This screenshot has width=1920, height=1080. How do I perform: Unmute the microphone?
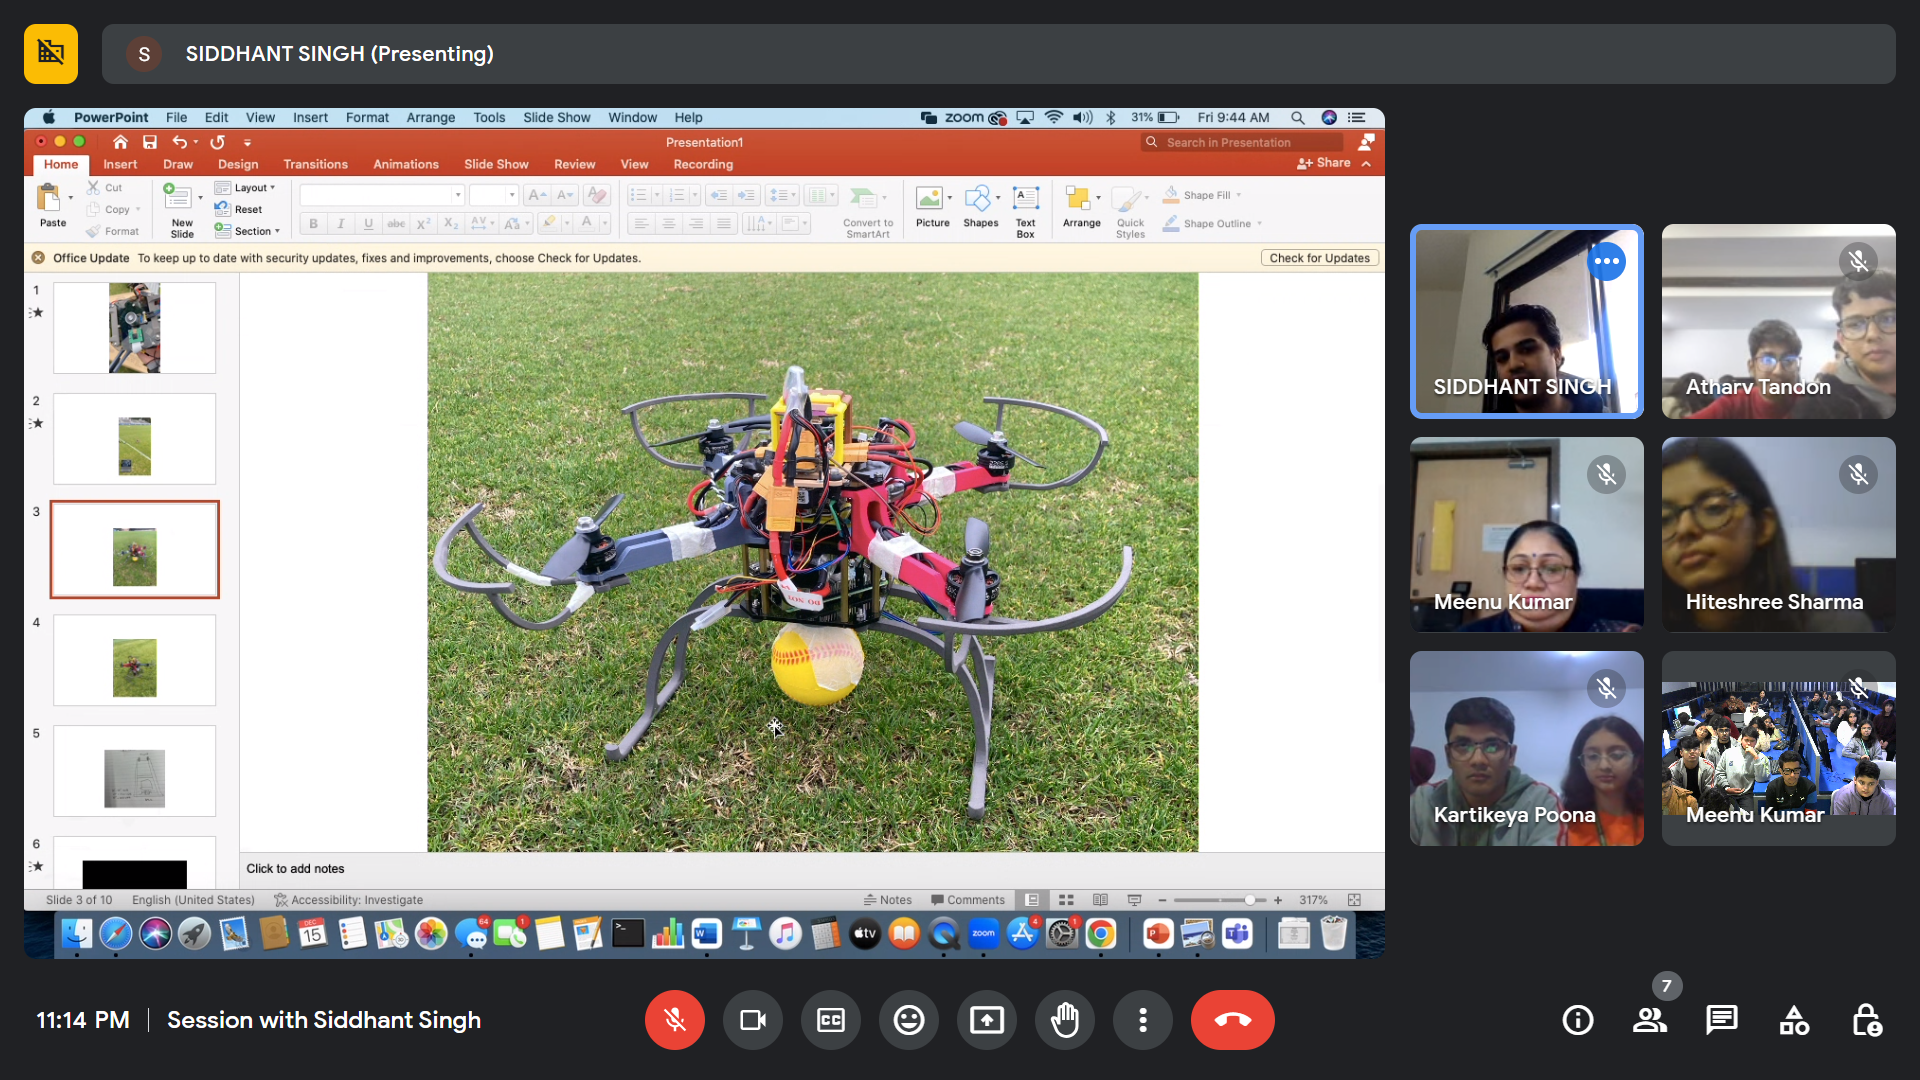pyautogui.click(x=675, y=1020)
